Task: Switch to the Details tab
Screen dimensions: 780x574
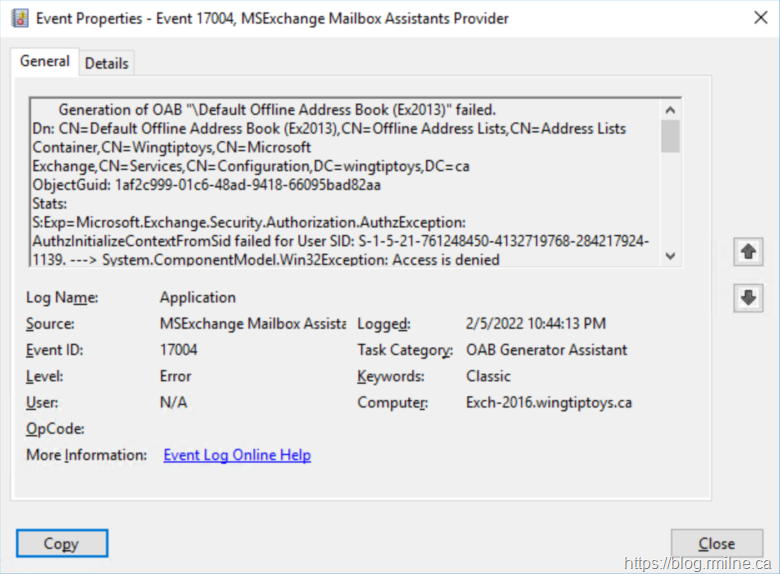Action: tap(106, 63)
